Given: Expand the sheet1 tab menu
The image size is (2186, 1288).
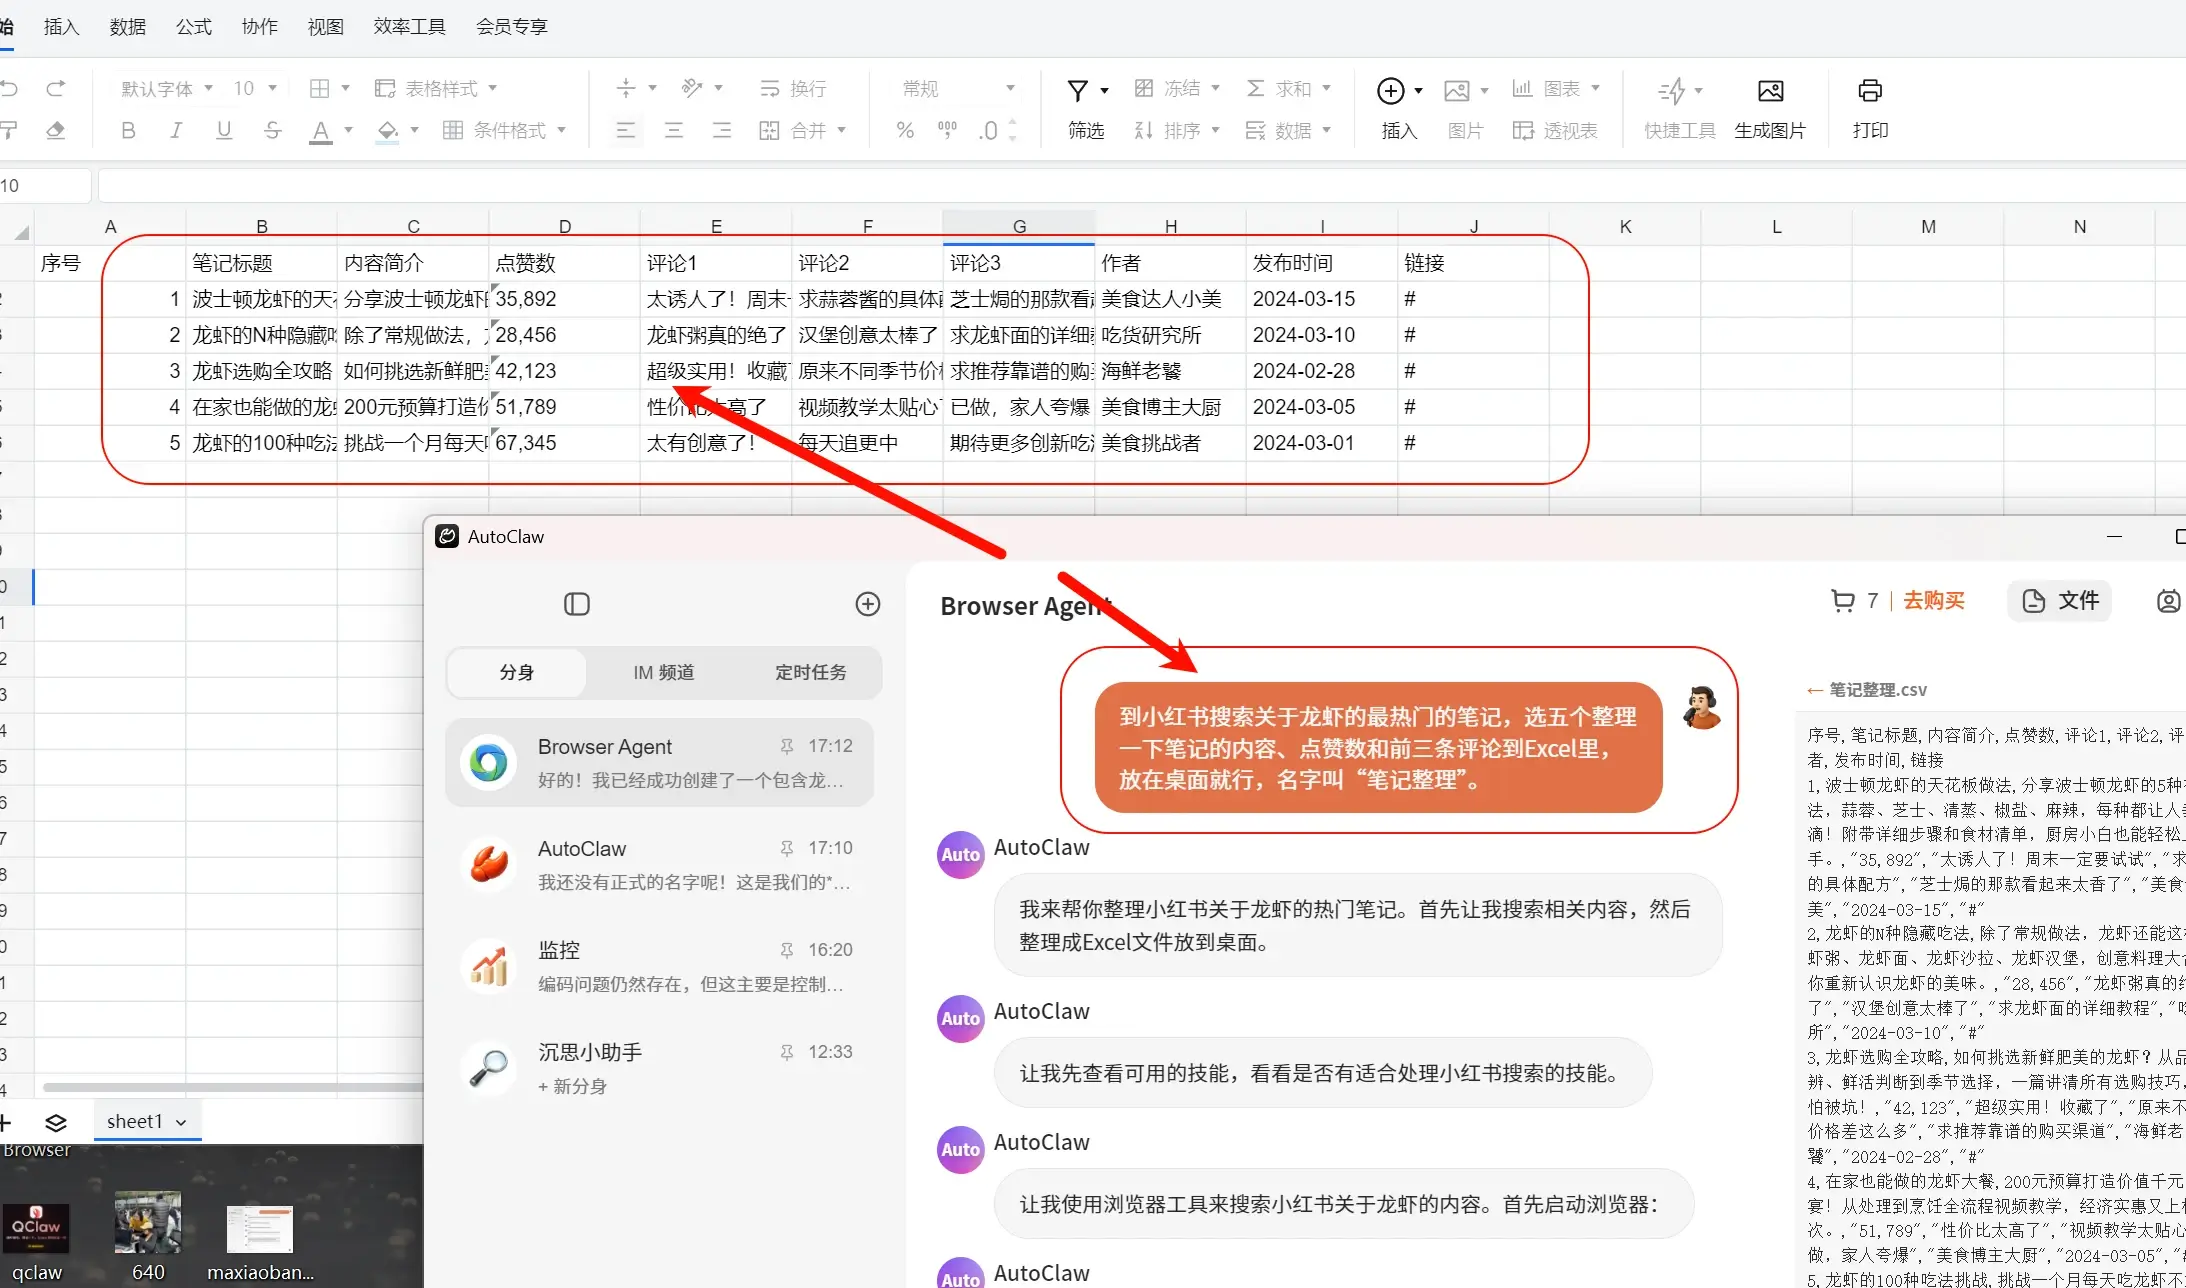Looking at the screenshot, I should coord(181,1122).
